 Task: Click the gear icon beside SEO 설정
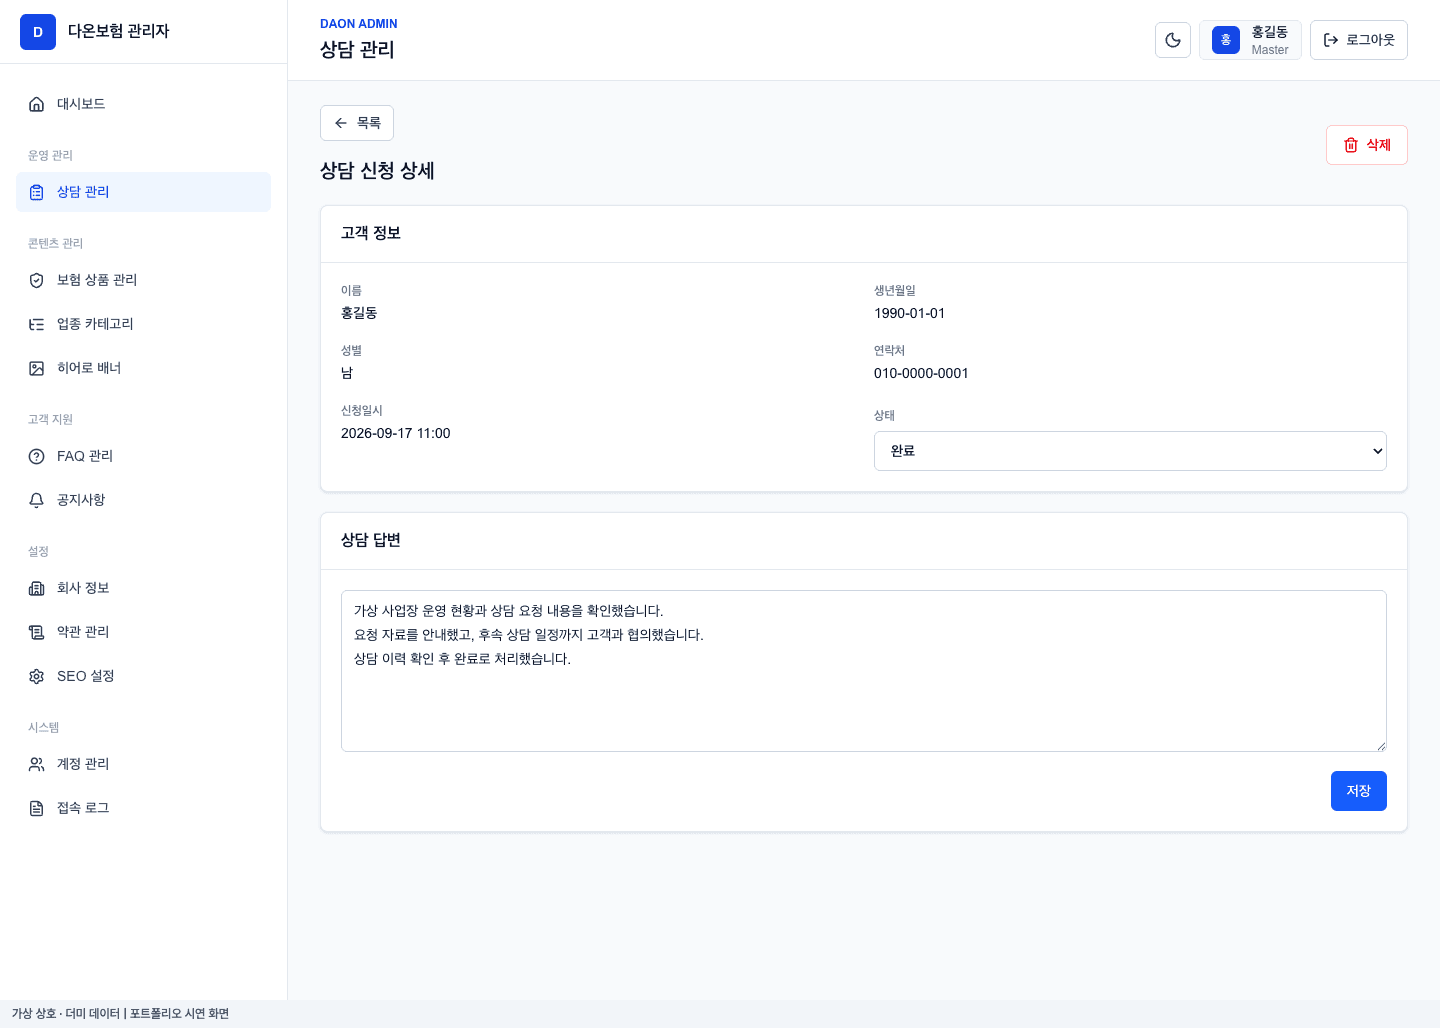point(37,676)
